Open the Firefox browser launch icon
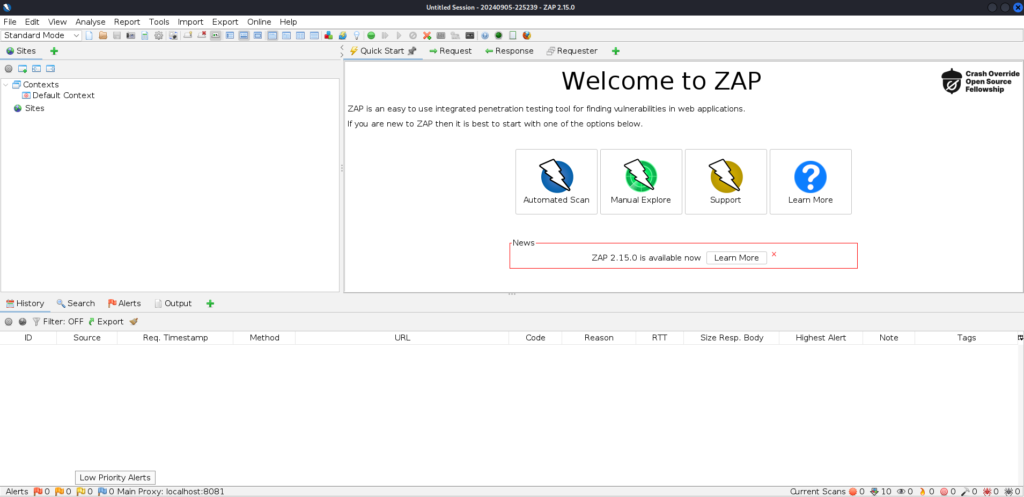Viewport: 1024px width, 497px height. (527, 36)
